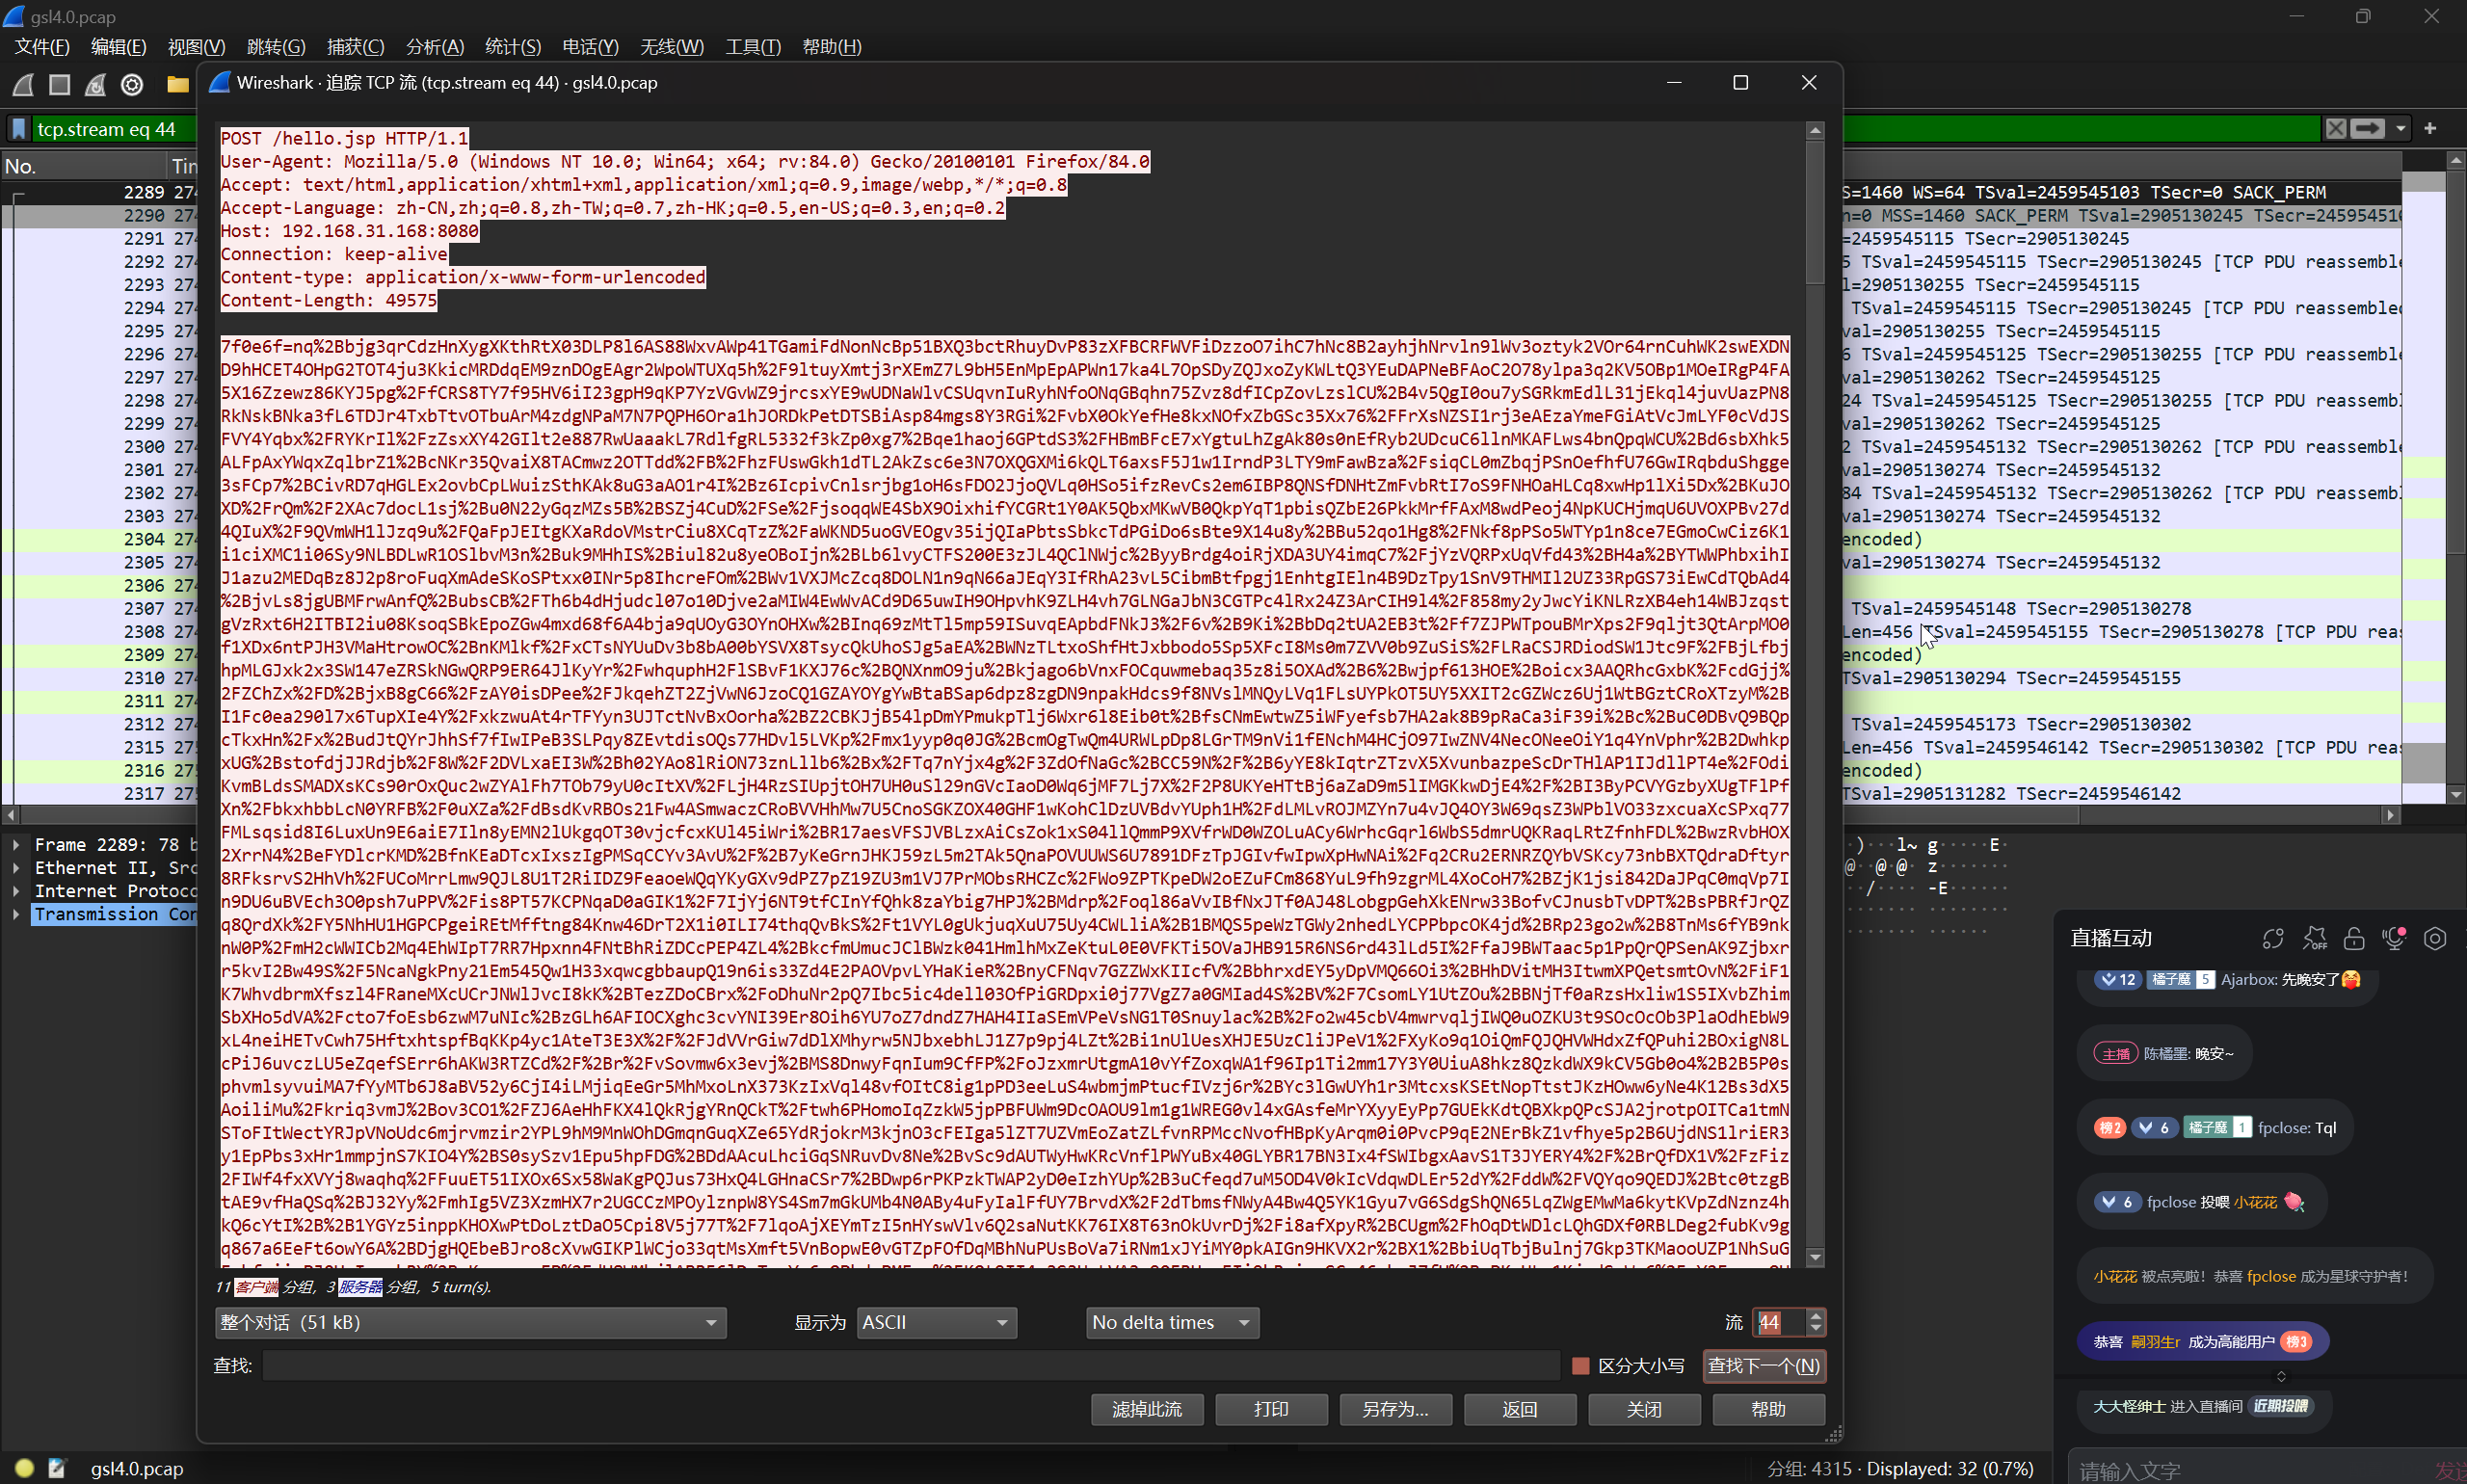
Task: Toggle the case sensitive 区分大小写 checkbox
Action: click(1581, 1366)
